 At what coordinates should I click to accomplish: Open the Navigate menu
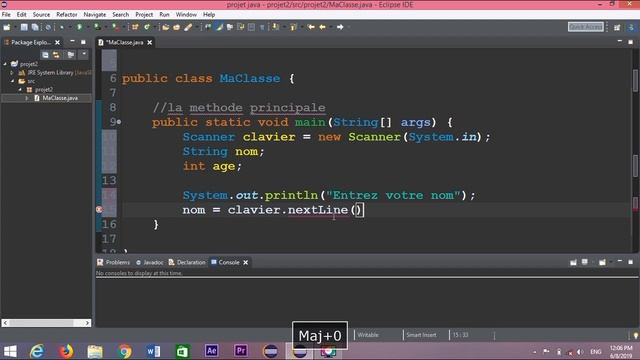click(95, 14)
